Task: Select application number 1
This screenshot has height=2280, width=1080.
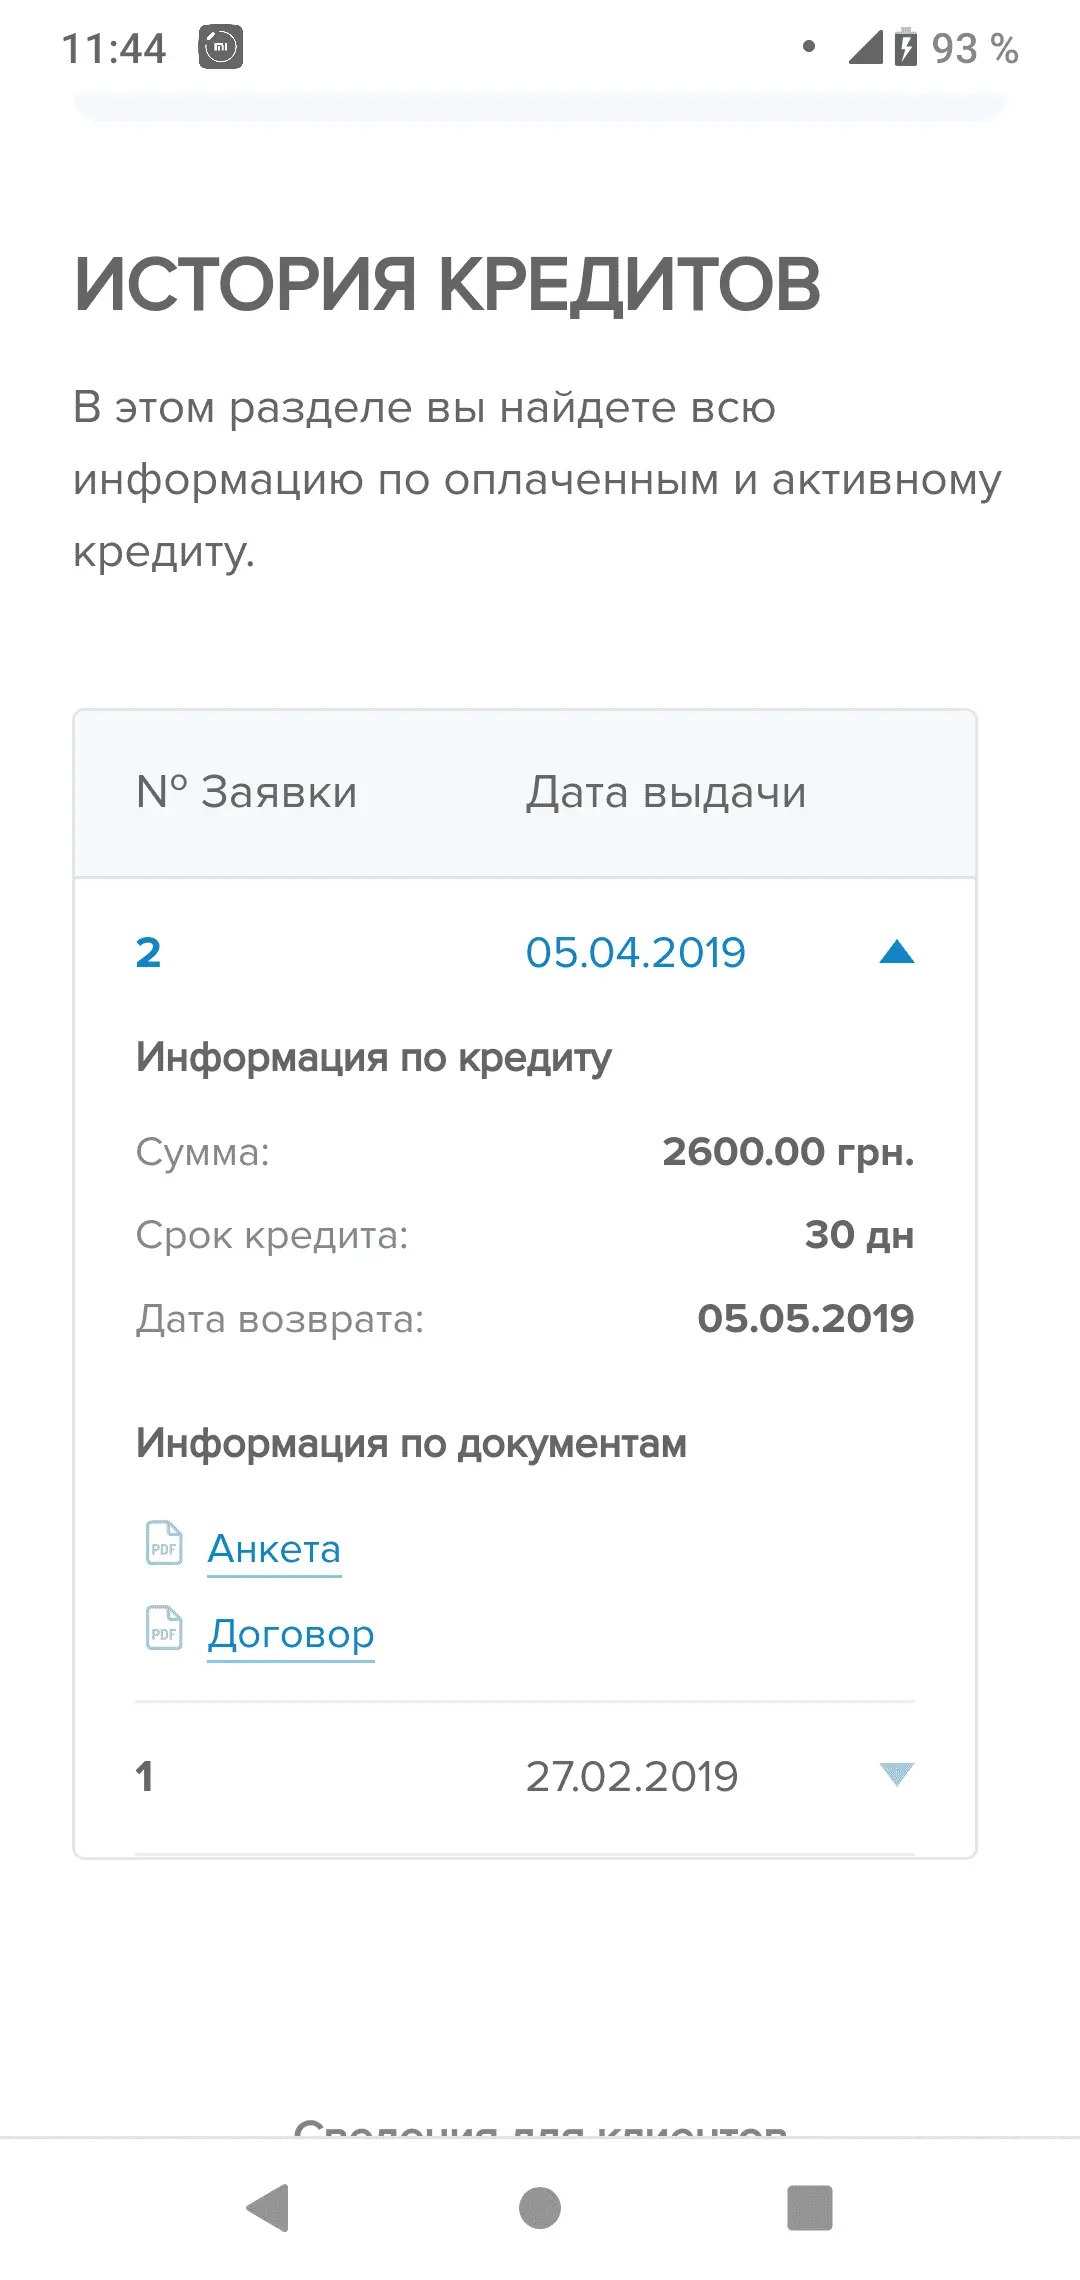Action: [145, 1777]
